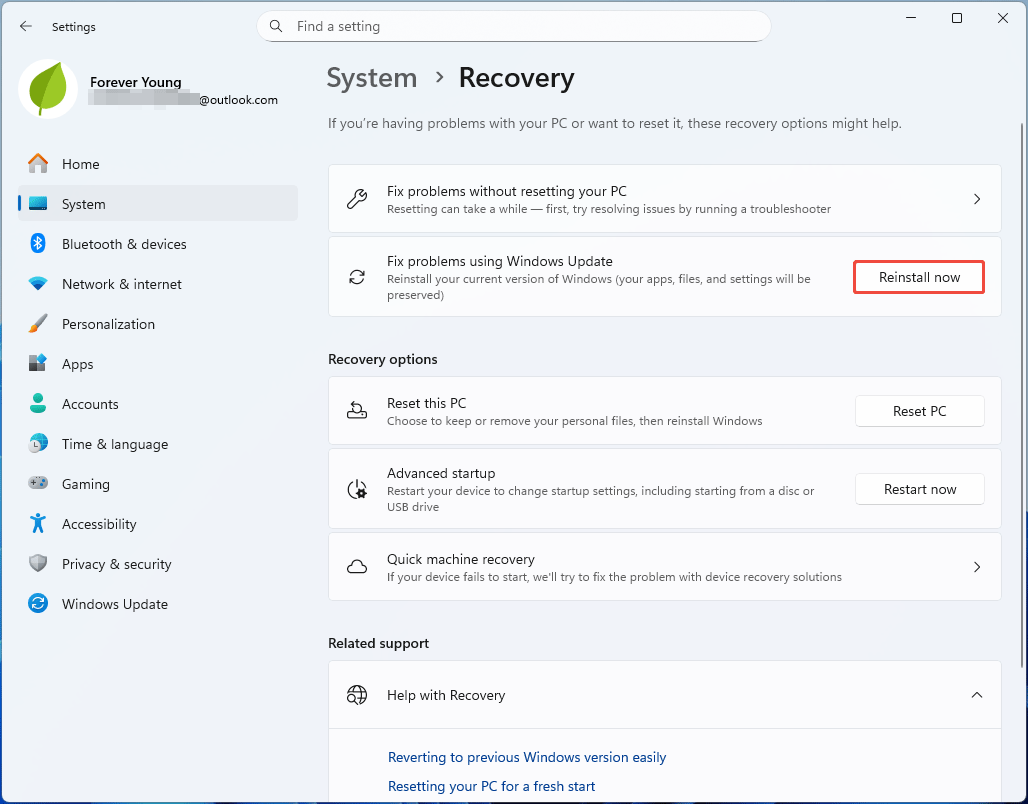Click the back arrow at top left
Image resolution: width=1028 pixels, height=804 pixels.
[x=26, y=26]
